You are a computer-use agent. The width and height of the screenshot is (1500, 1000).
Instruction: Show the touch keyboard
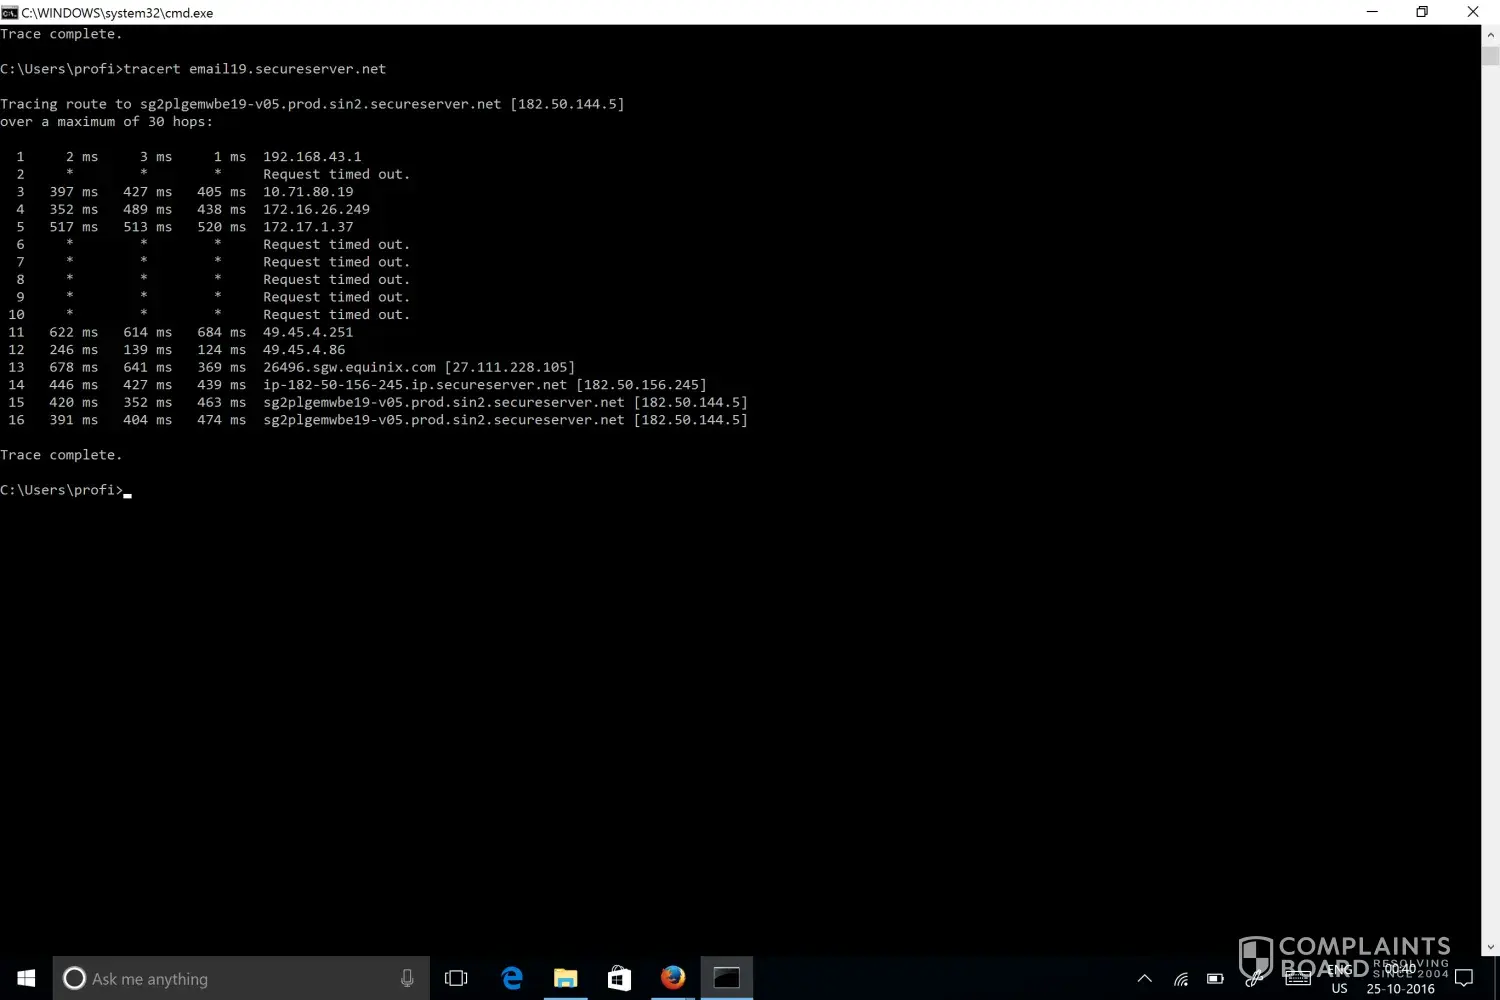click(x=1298, y=978)
